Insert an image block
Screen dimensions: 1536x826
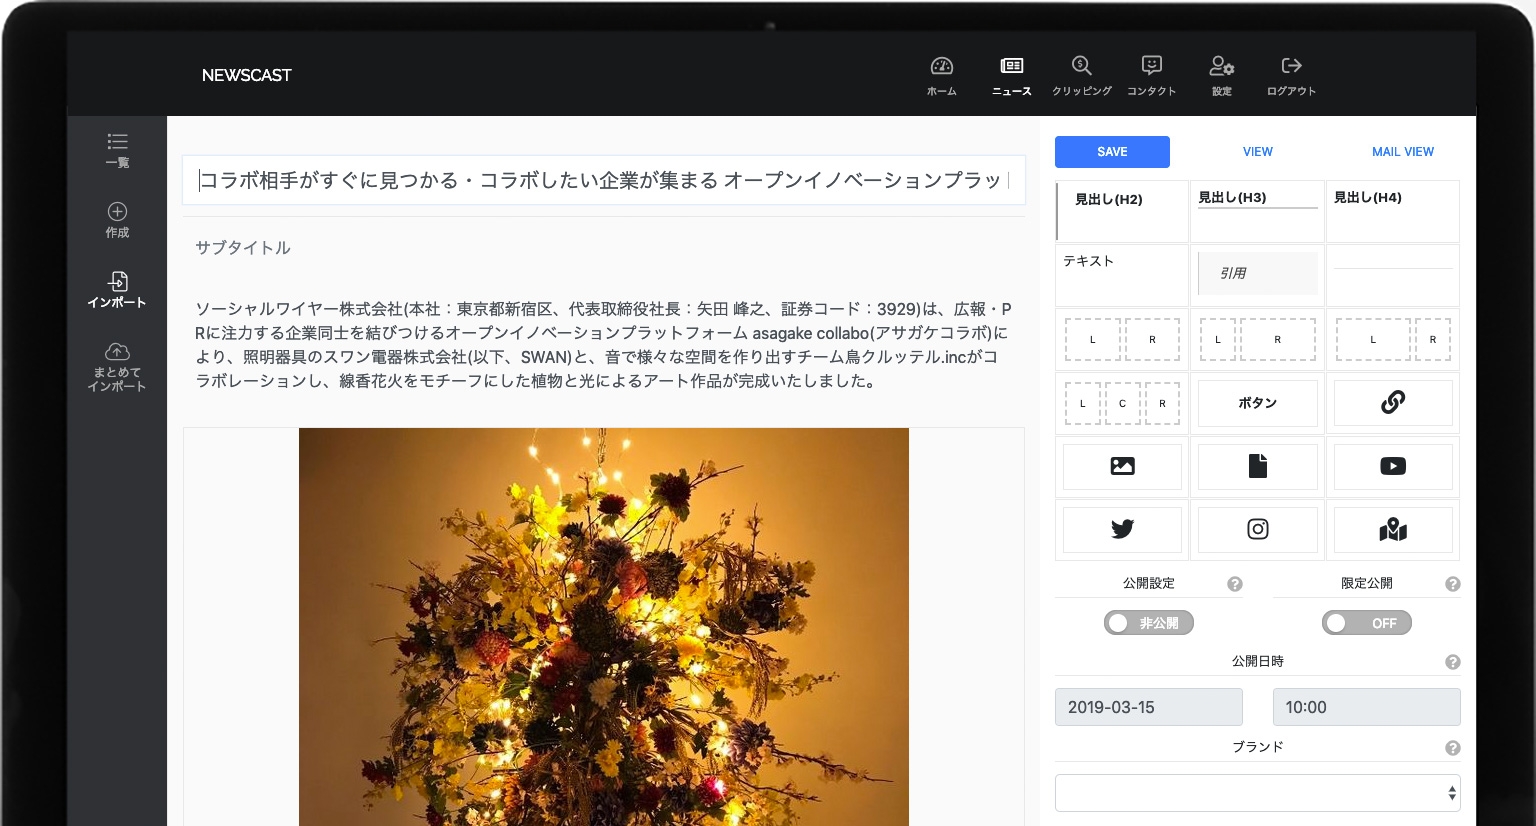click(1122, 466)
